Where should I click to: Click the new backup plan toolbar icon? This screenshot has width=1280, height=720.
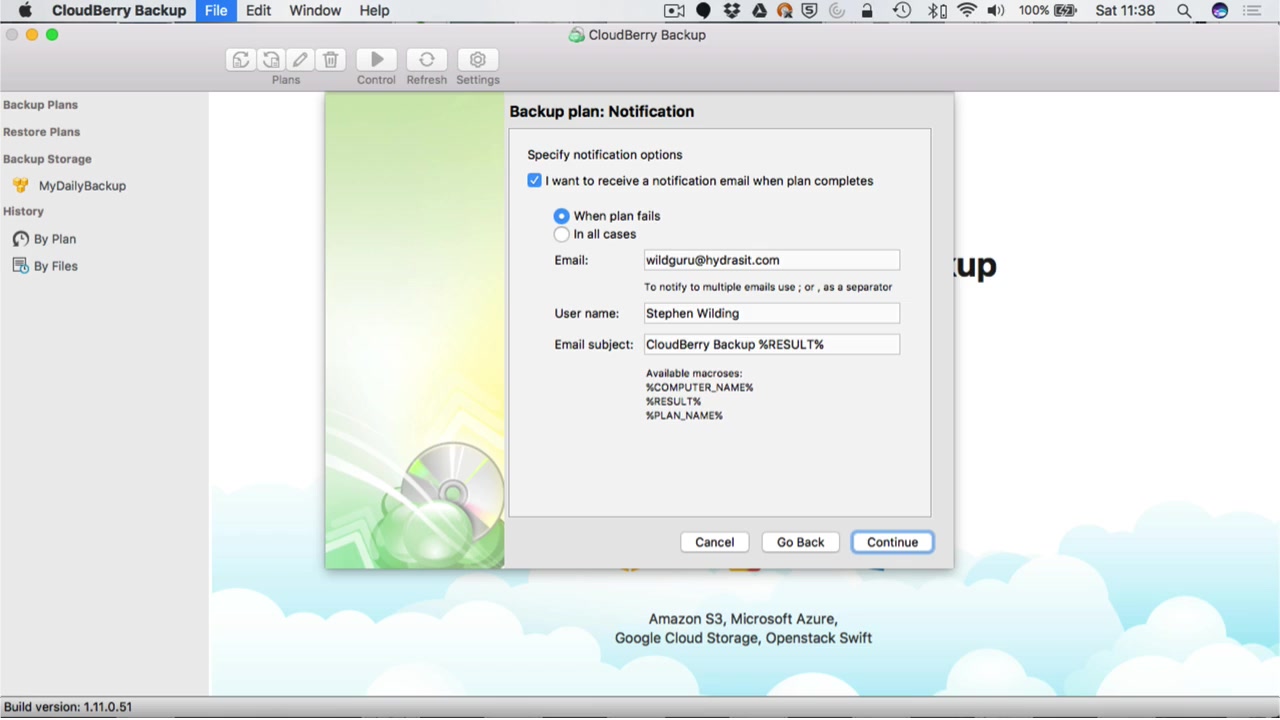click(241, 60)
